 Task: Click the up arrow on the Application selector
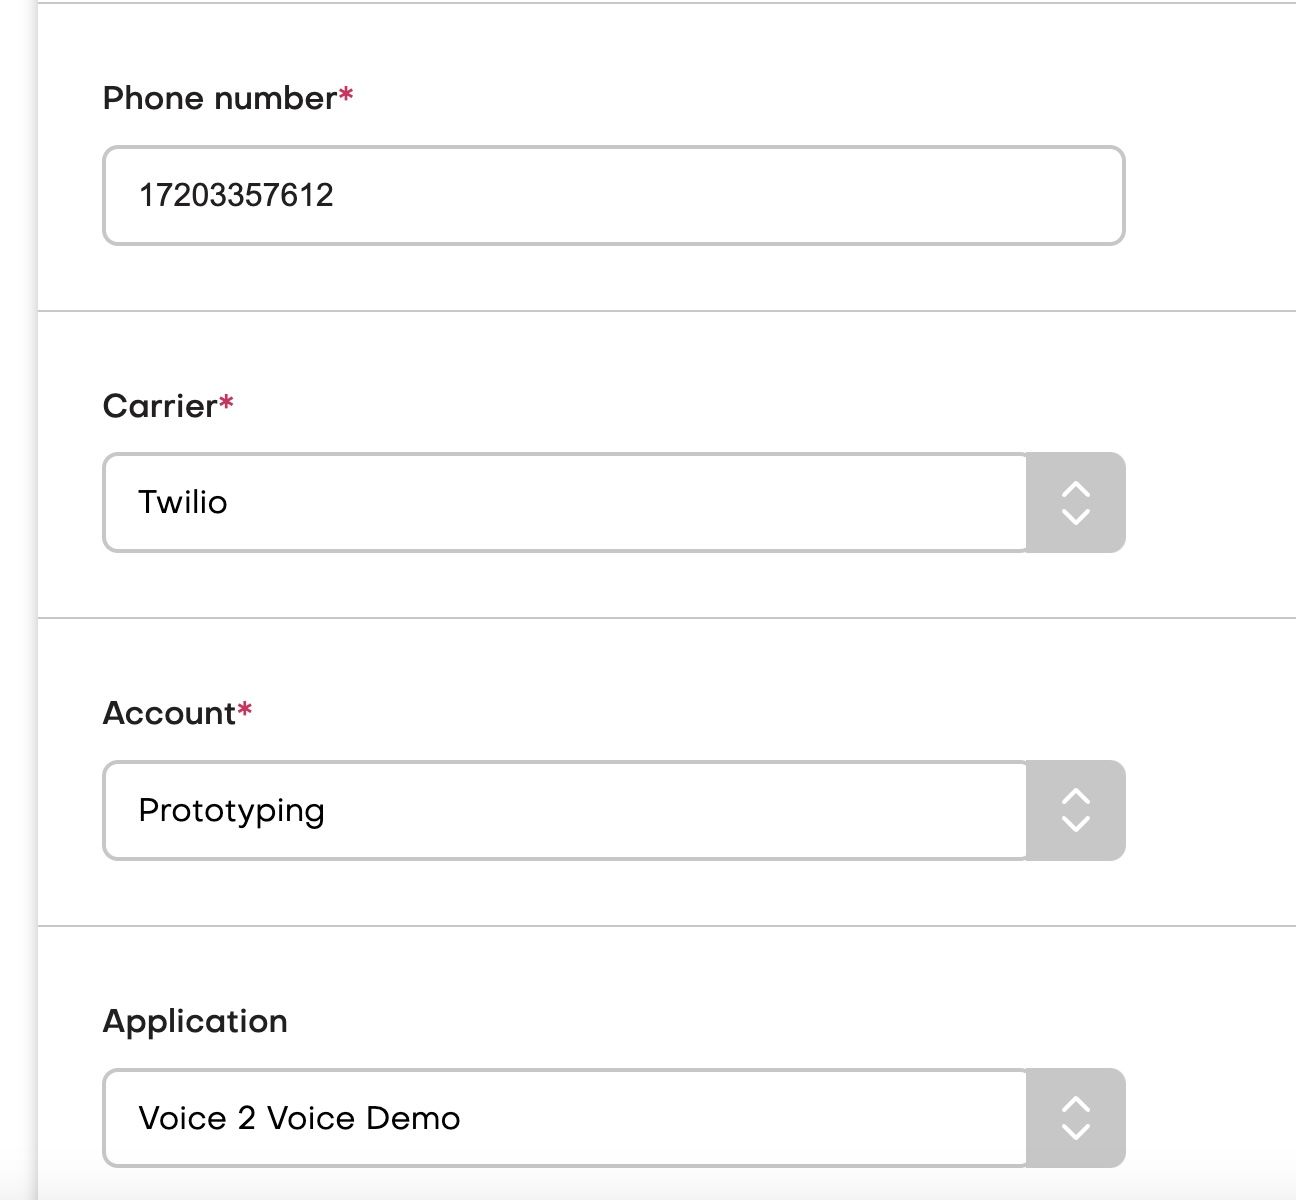pyautogui.click(x=1076, y=1105)
